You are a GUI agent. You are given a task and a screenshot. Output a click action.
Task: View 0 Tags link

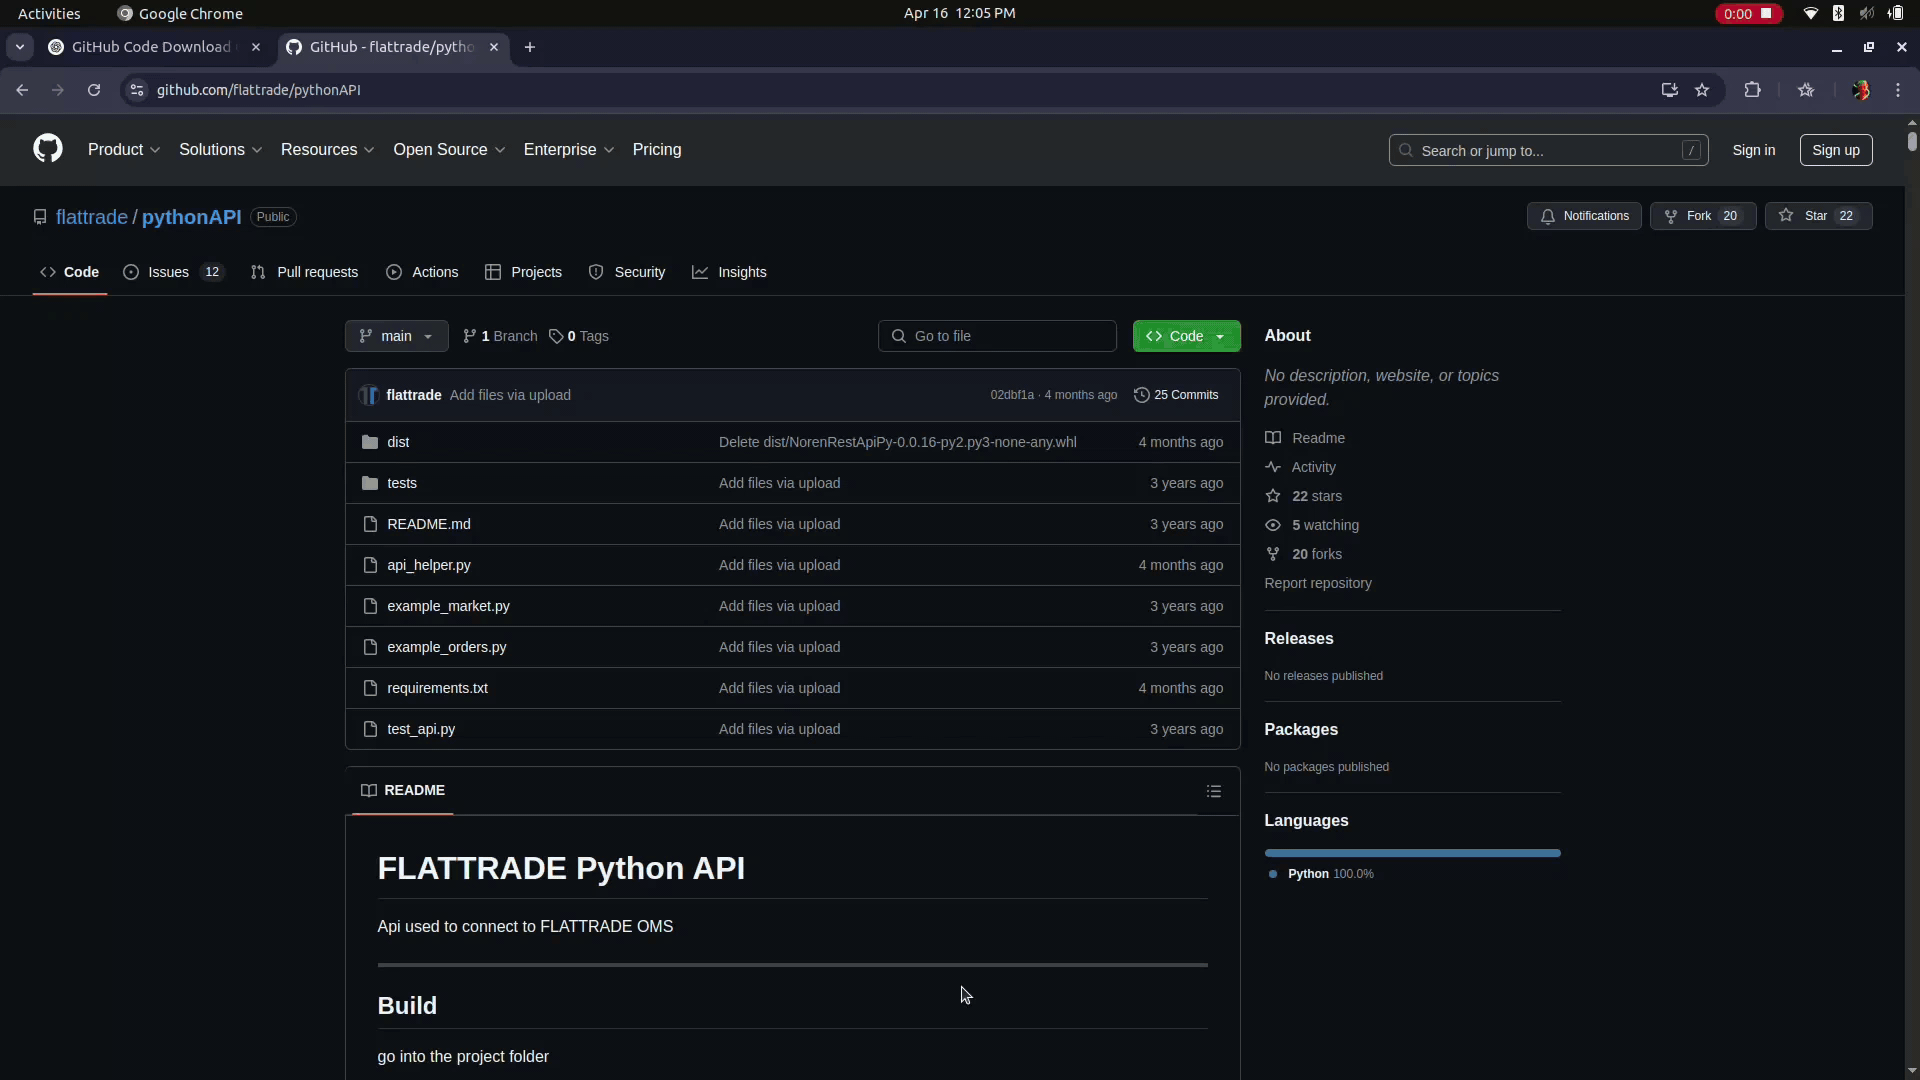pyautogui.click(x=579, y=336)
